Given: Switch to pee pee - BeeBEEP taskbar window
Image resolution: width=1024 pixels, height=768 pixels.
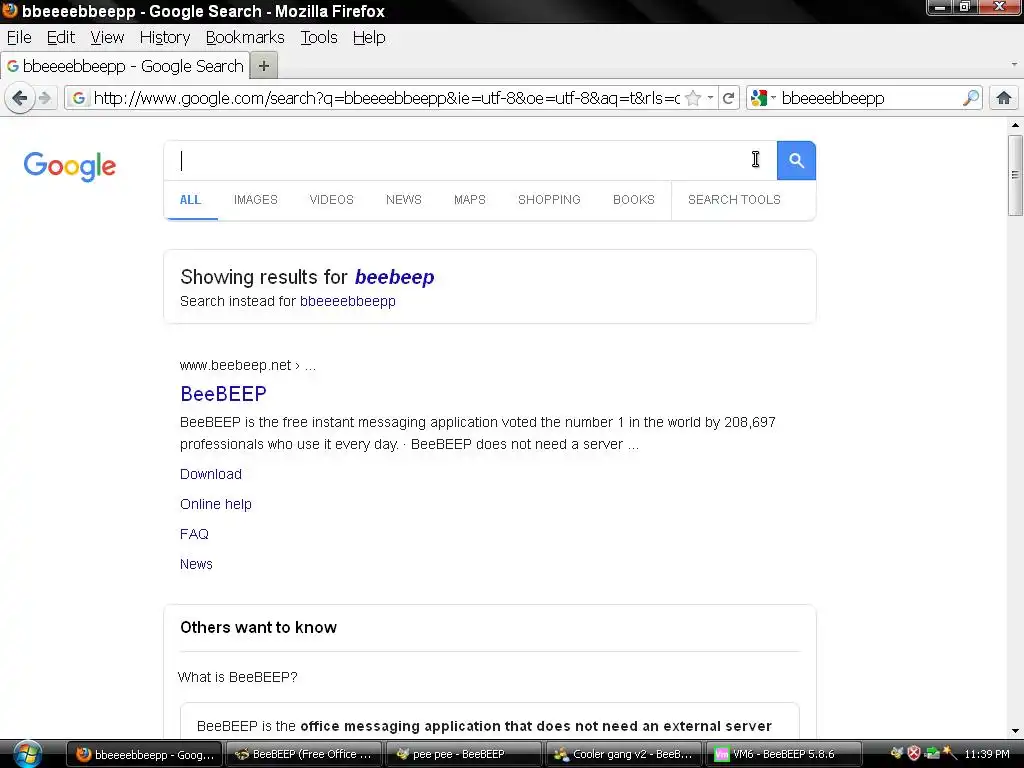Looking at the screenshot, I should (463, 754).
